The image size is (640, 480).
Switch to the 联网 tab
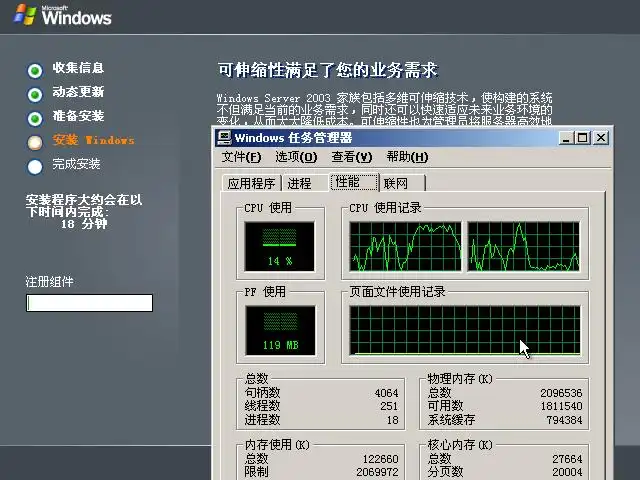402,183
